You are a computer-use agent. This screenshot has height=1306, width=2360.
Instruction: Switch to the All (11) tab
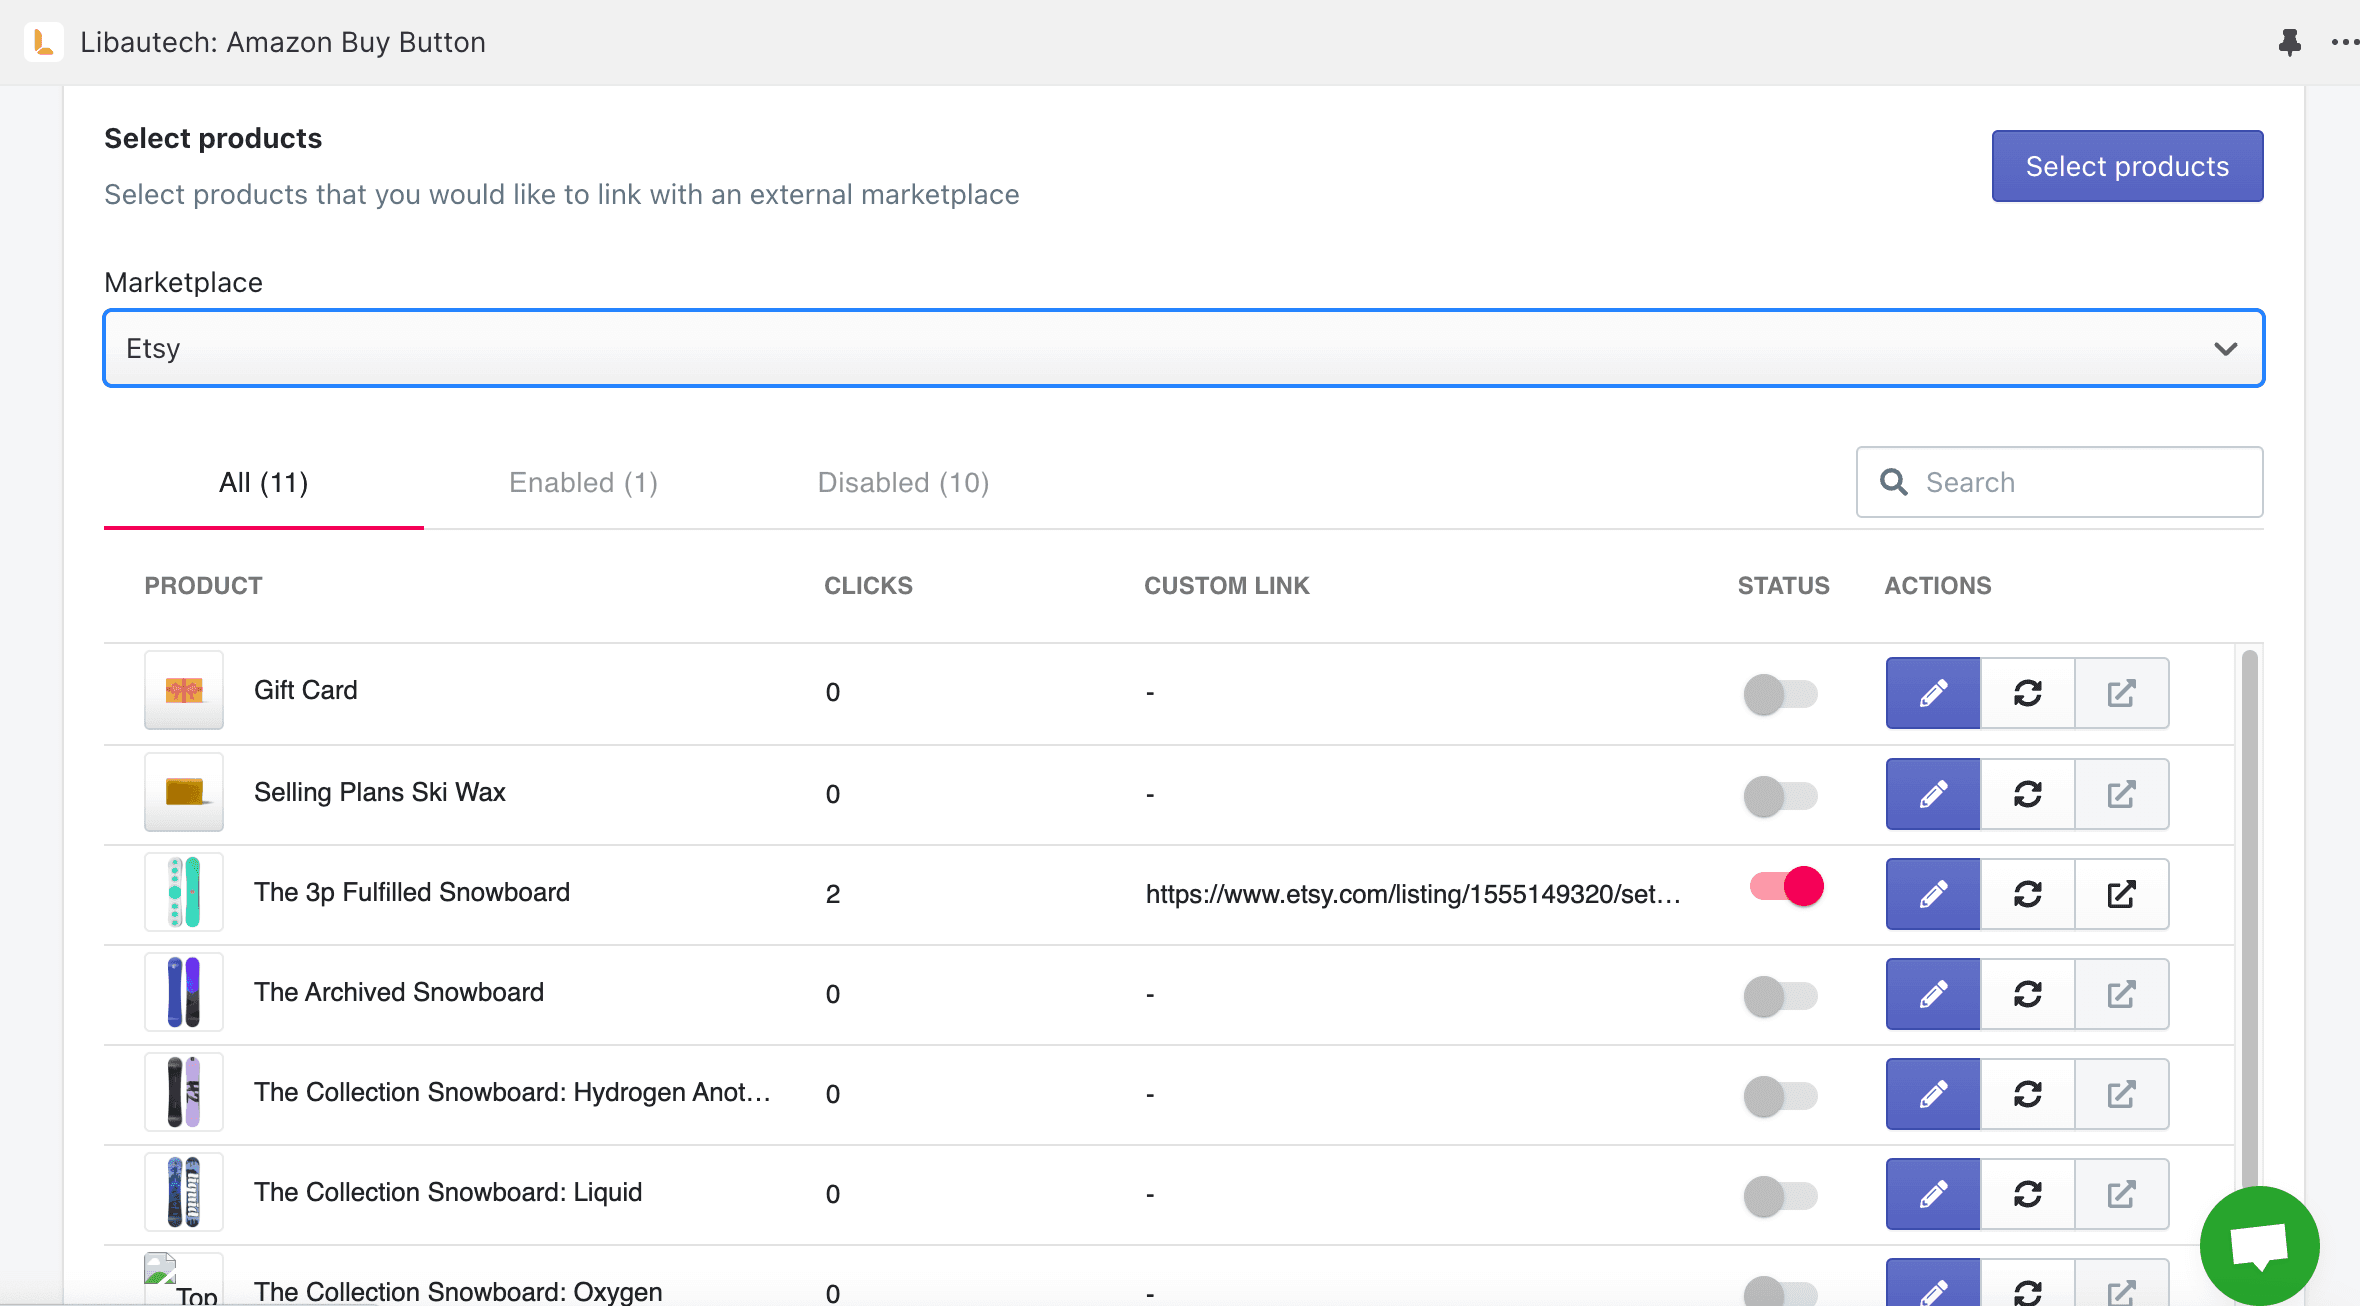click(x=264, y=483)
